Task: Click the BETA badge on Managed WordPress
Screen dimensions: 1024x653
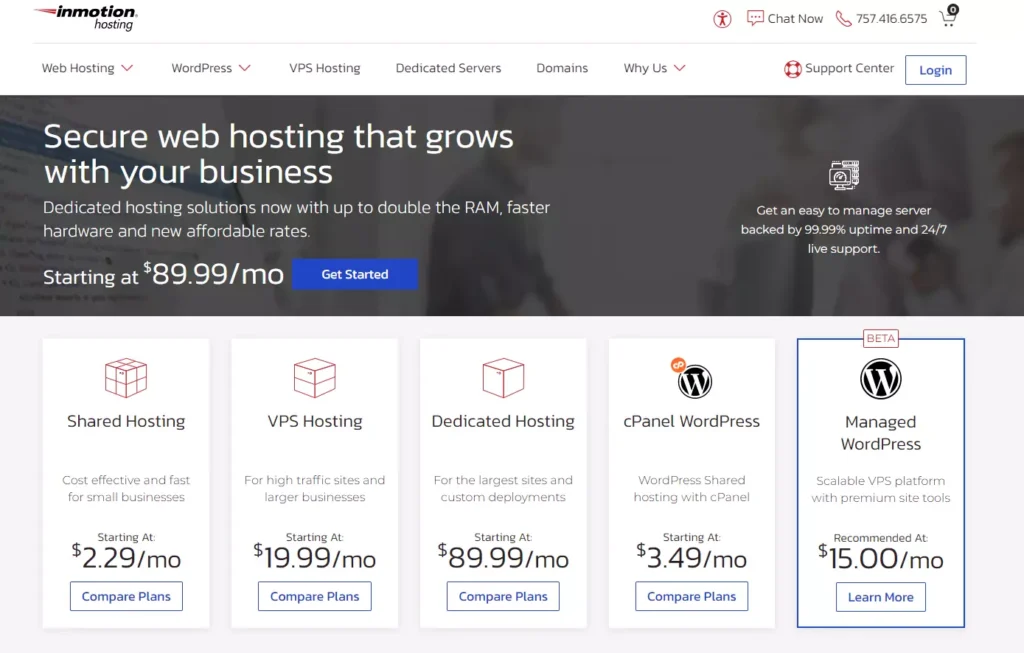Action: pos(880,338)
